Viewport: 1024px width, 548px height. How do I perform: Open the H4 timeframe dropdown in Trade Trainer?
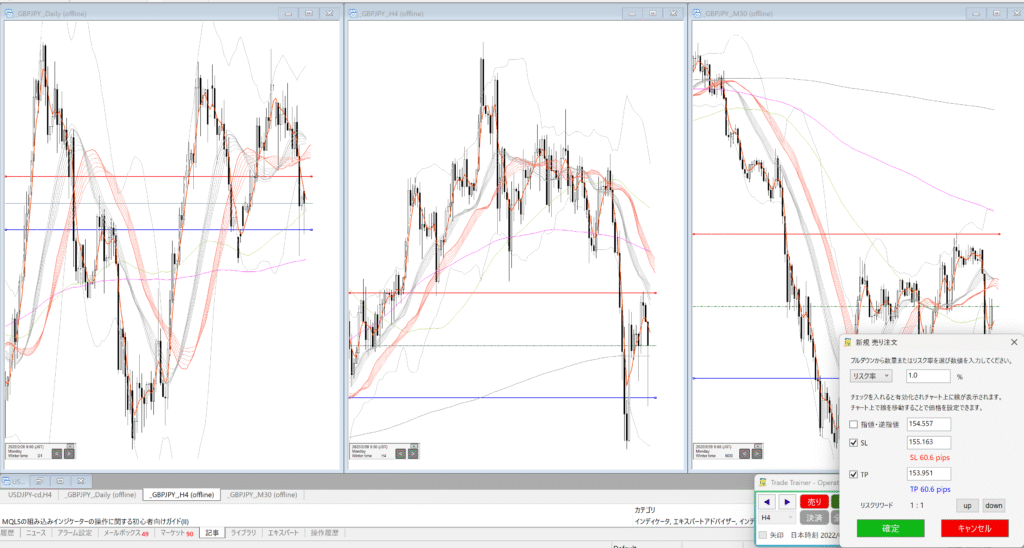click(x=777, y=517)
